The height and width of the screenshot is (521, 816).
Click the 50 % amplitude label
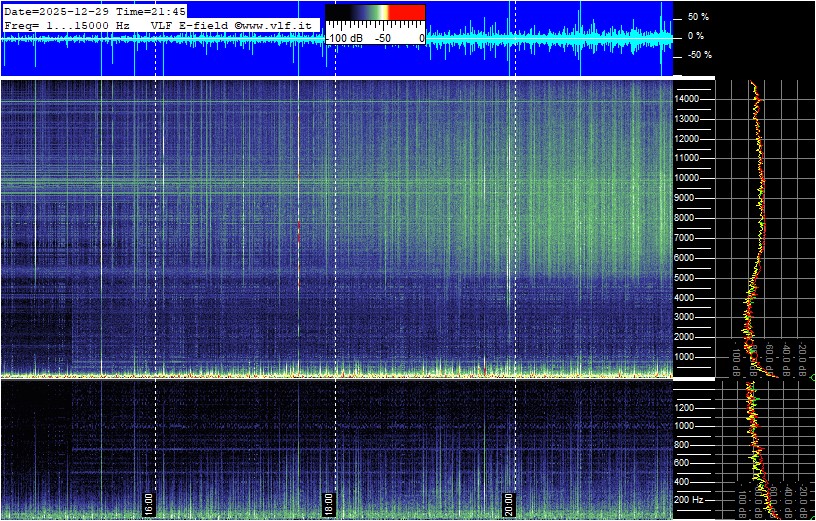(697, 17)
